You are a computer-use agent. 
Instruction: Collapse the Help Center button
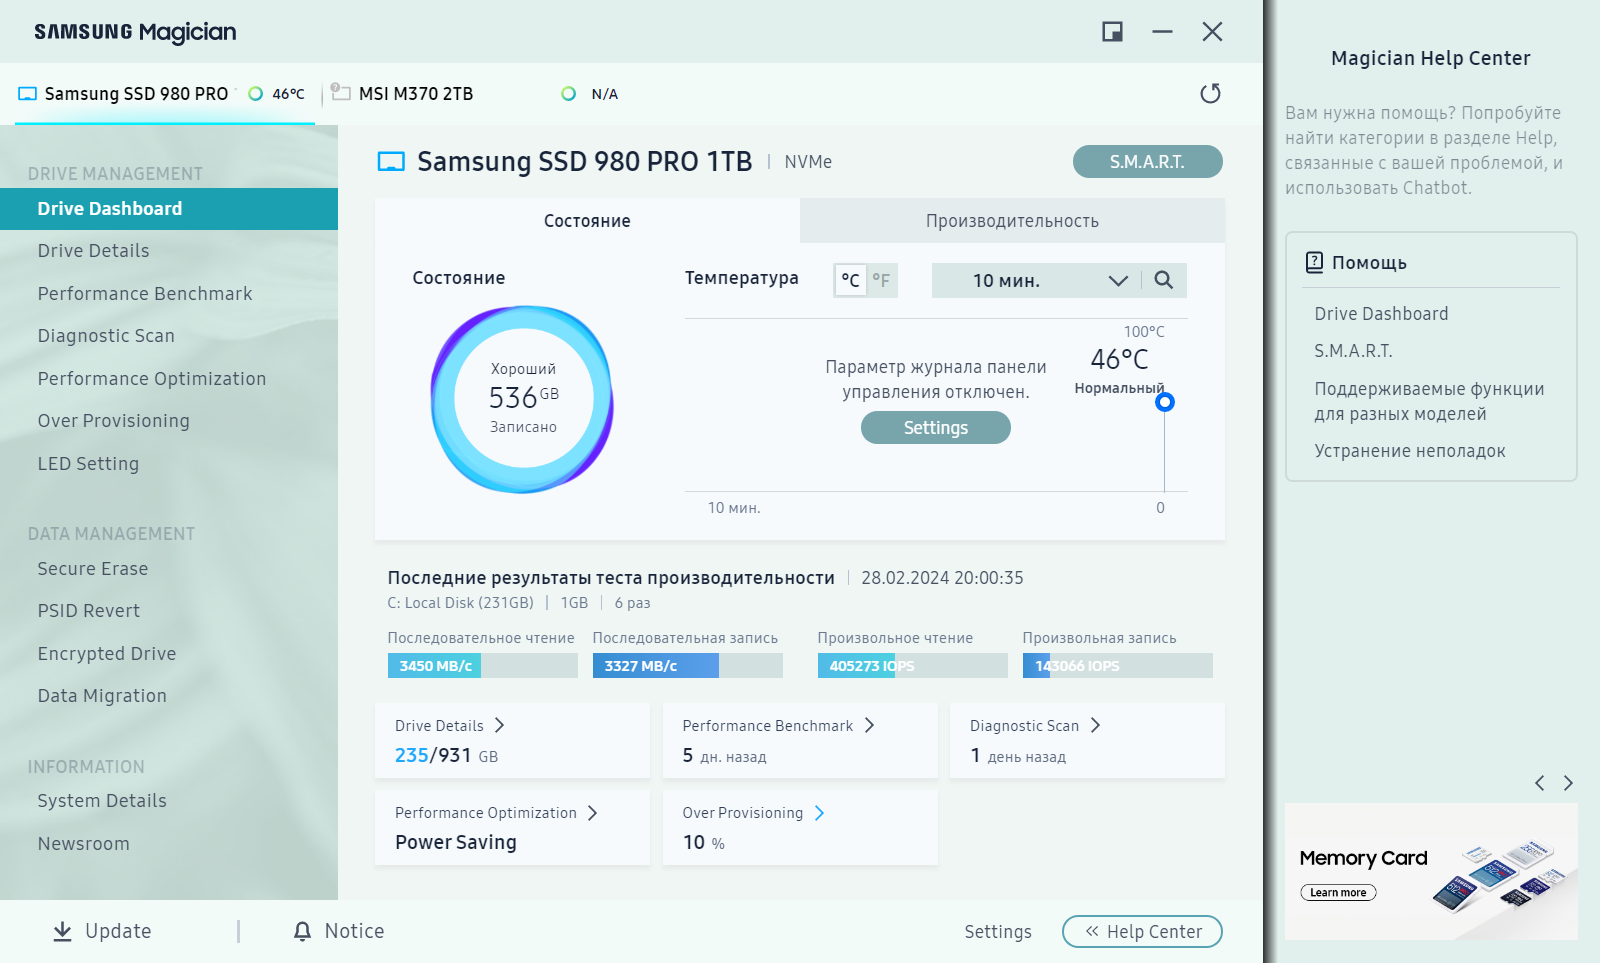click(x=1142, y=932)
